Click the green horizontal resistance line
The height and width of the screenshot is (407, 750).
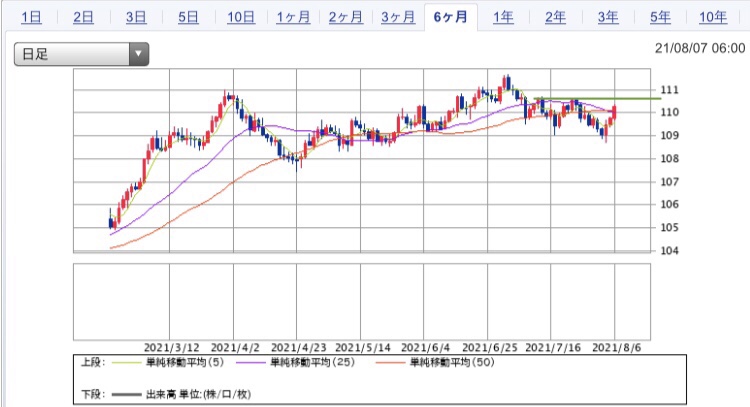597,99
